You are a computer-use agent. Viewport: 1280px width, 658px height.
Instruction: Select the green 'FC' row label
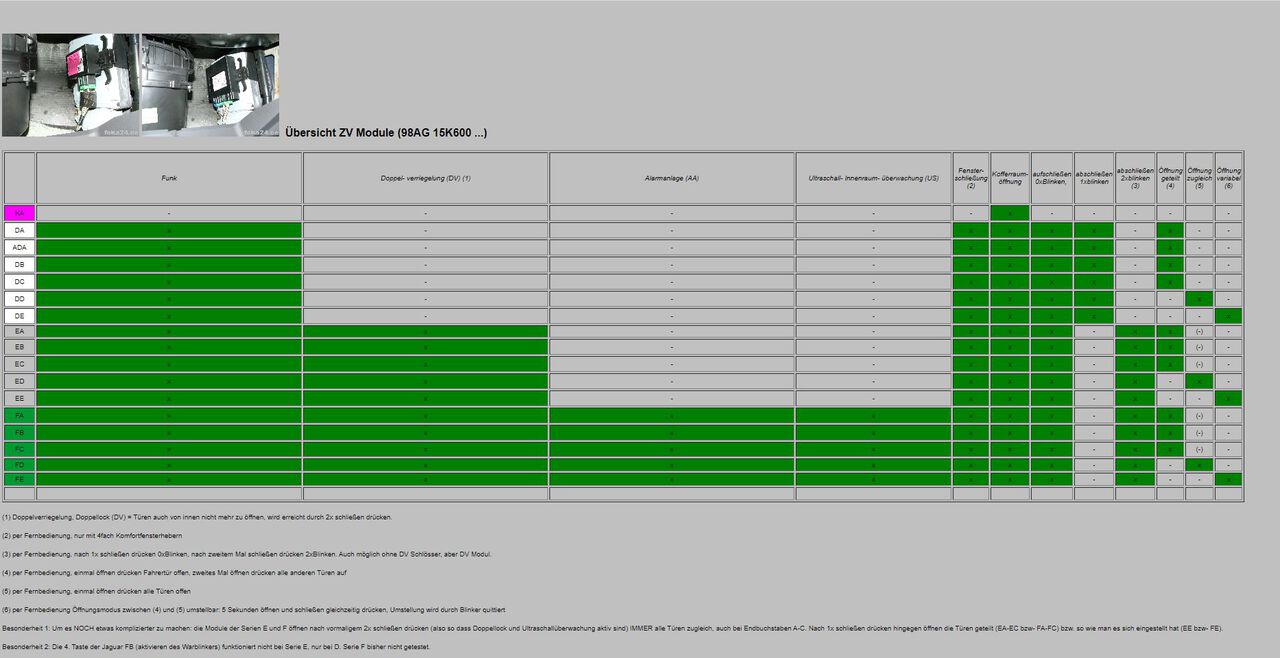(x=20, y=449)
